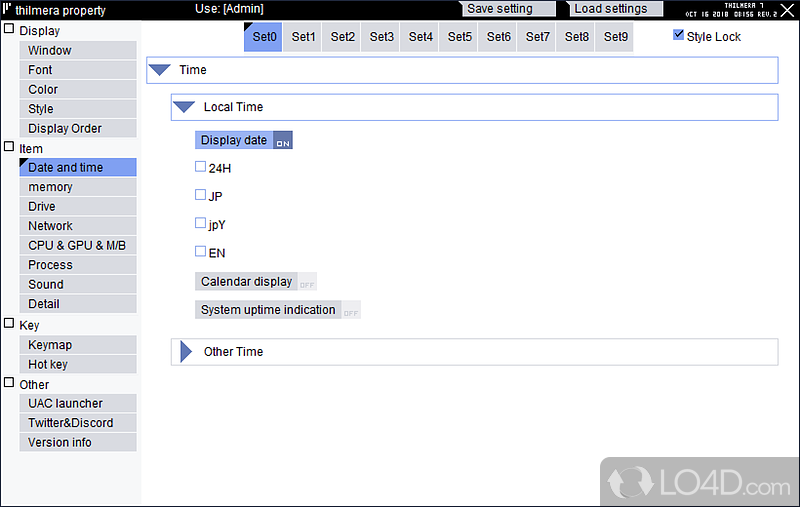Viewport: 800px width, 507px height.
Task: Click the Use: [Admin] label
Action: 229,9
